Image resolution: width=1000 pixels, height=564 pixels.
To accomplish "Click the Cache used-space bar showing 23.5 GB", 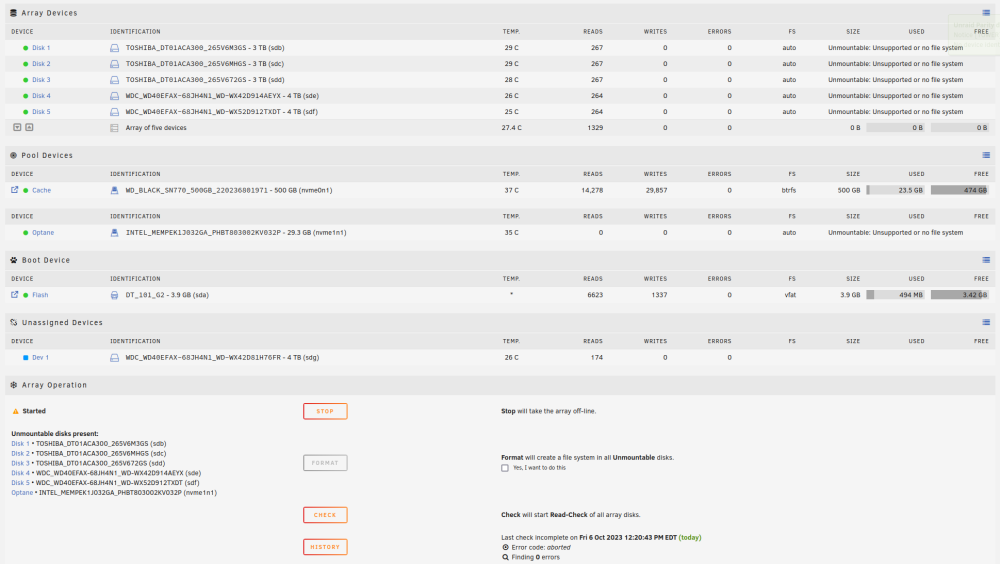I will 895,190.
